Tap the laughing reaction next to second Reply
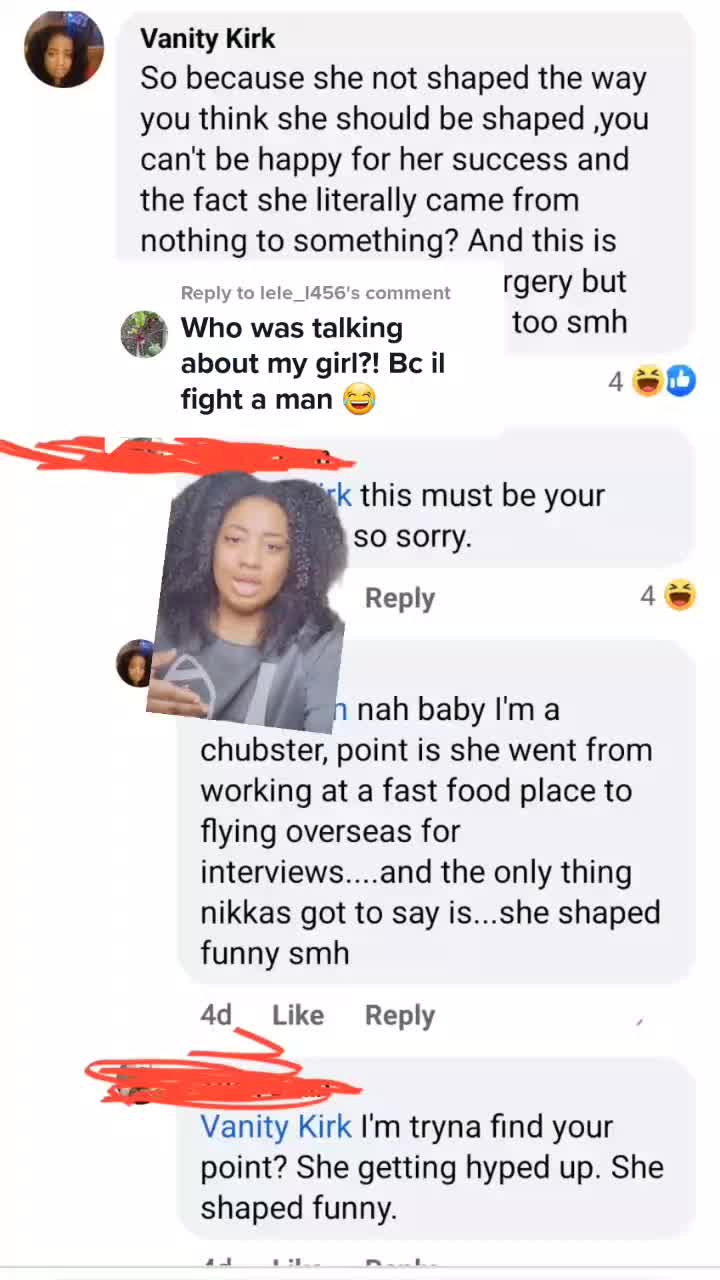The height and width of the screenshot is (1280, 720). click(x=680, y=597)
